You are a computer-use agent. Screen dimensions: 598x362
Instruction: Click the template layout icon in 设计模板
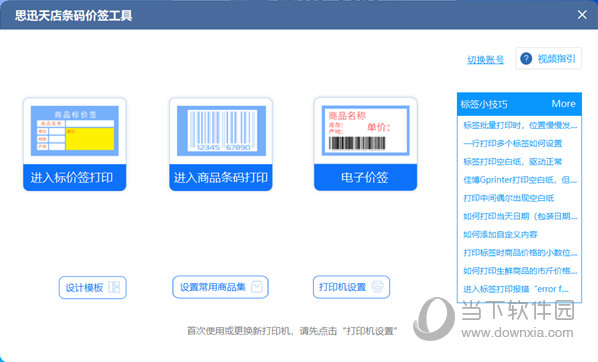114,287
